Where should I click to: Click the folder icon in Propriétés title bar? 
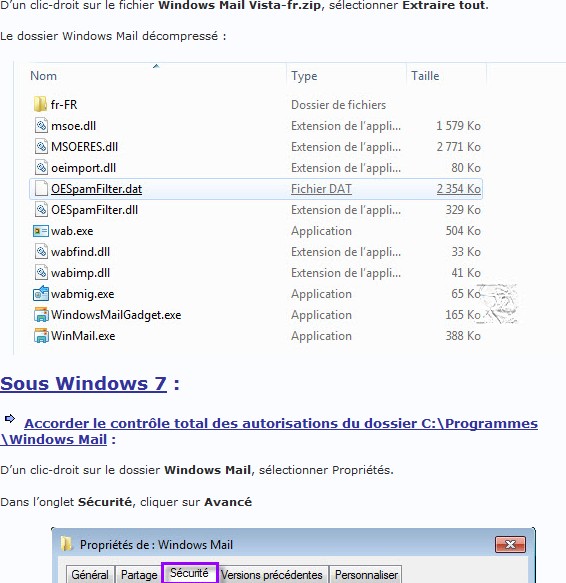click(66, 544)
